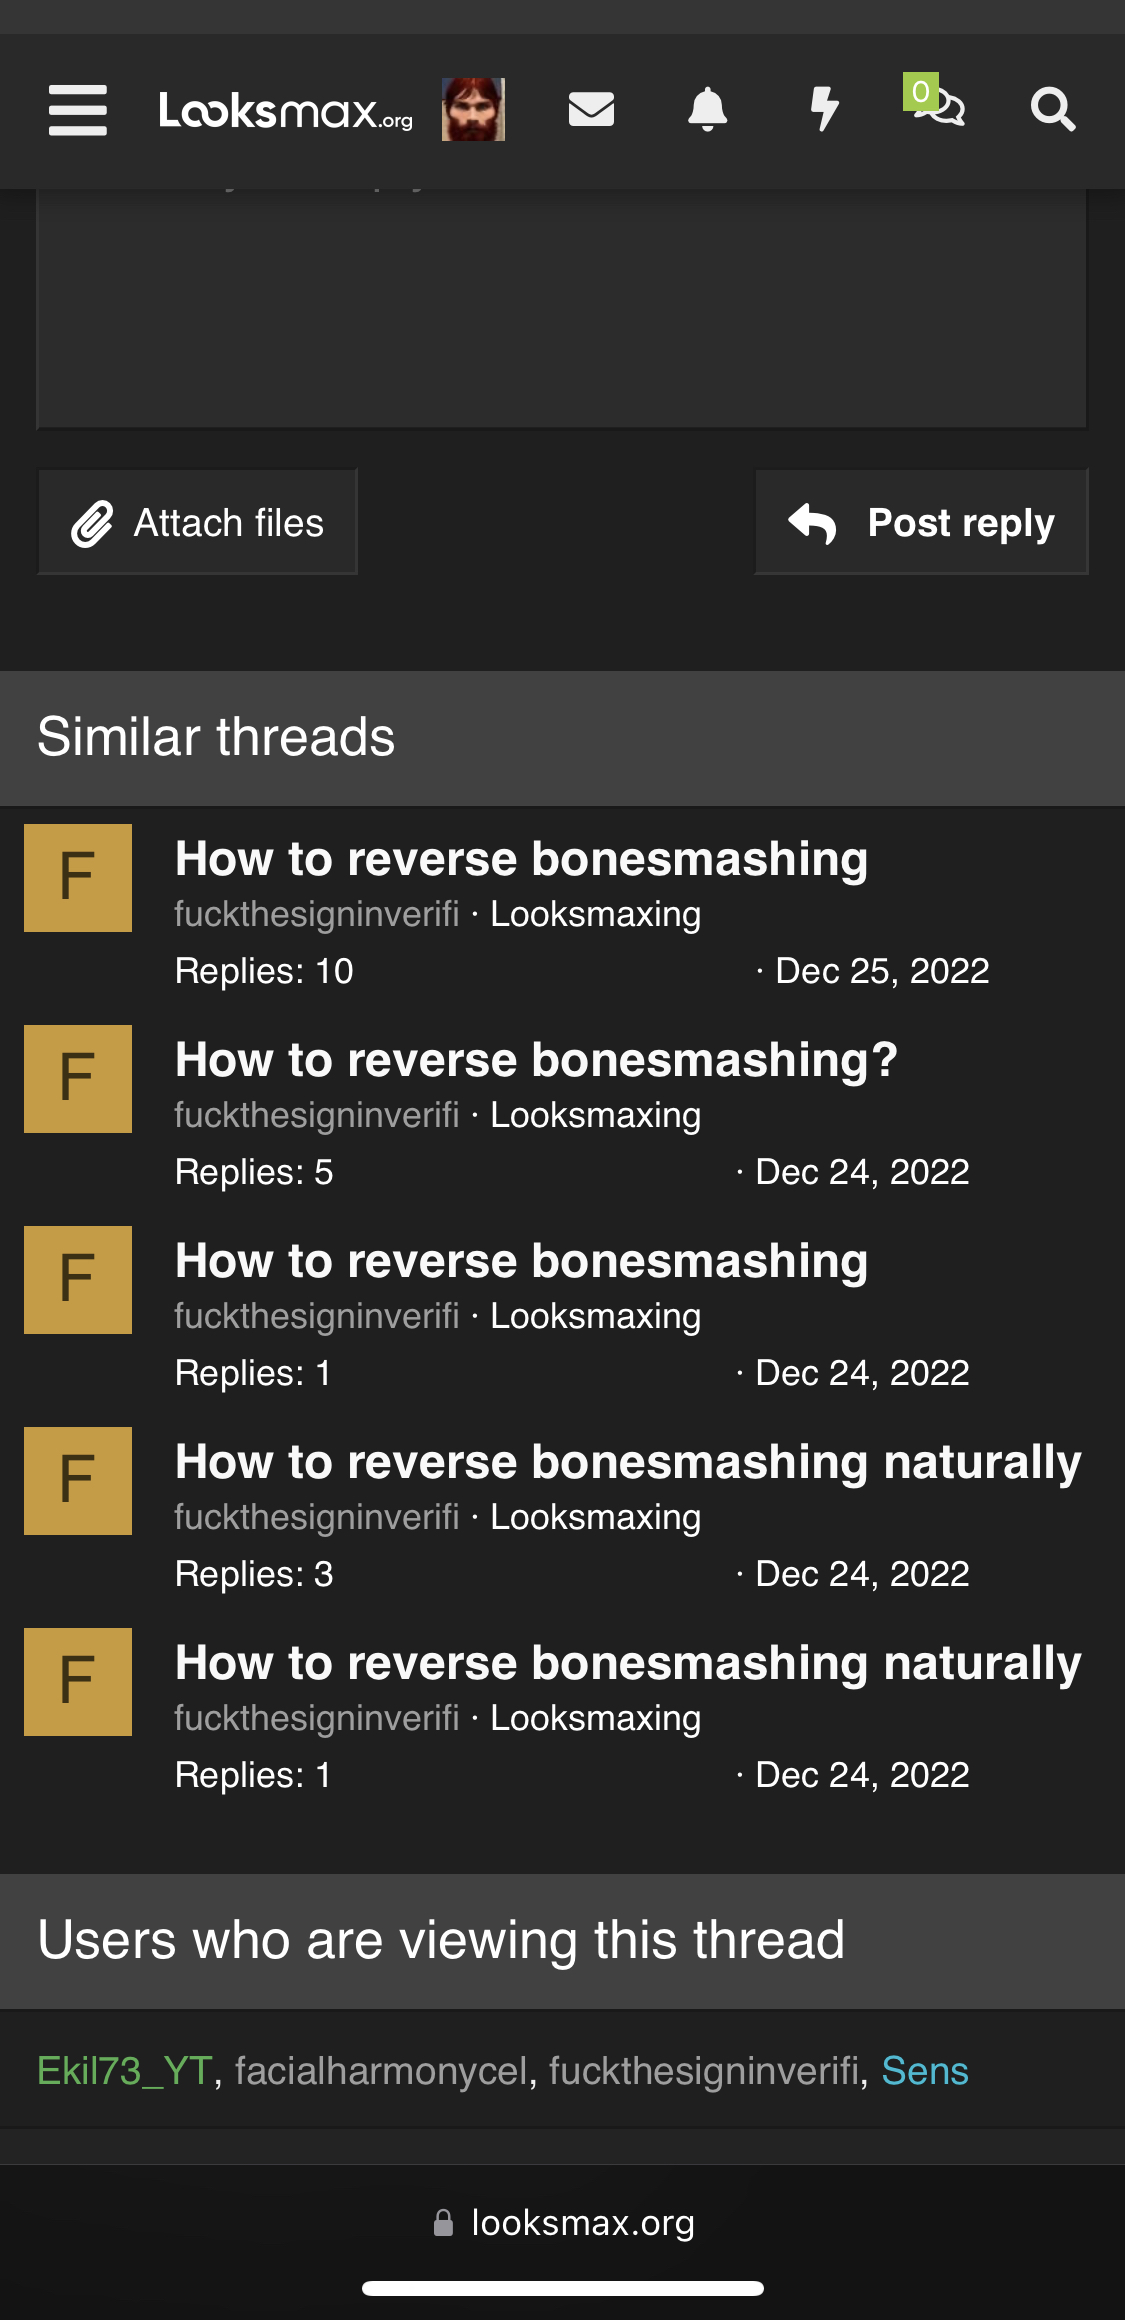The height and width of the screenshot is (2320, 1125).
Task: Click the lightning bolt what's new icon
Action: [824, 109]
